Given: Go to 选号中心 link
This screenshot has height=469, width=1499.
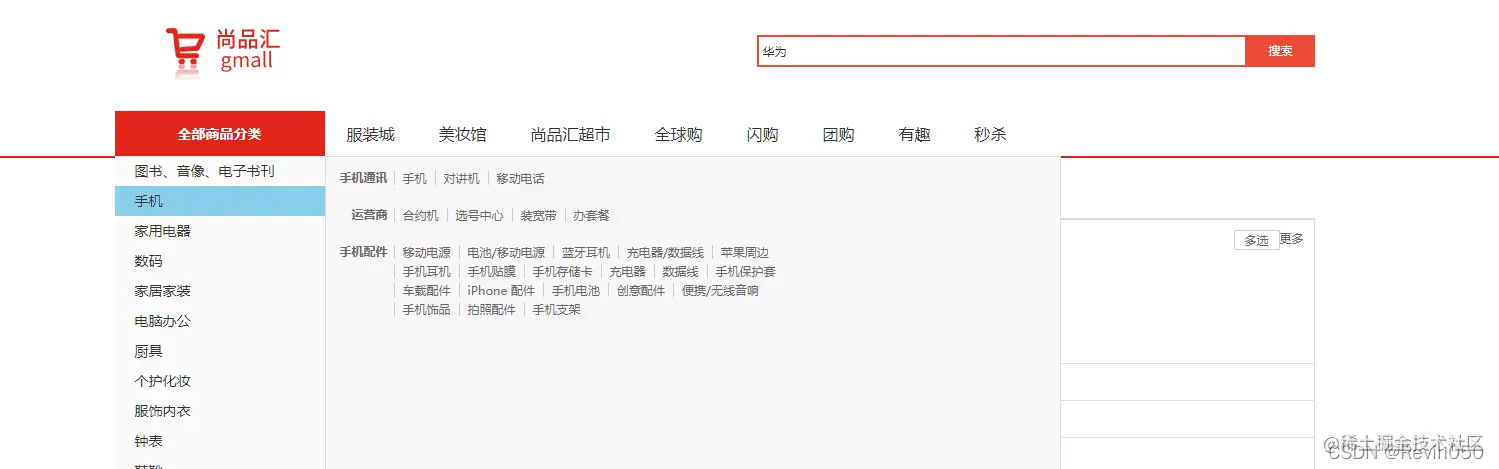Looking at the screenshot, I should [x=480, y=215].
